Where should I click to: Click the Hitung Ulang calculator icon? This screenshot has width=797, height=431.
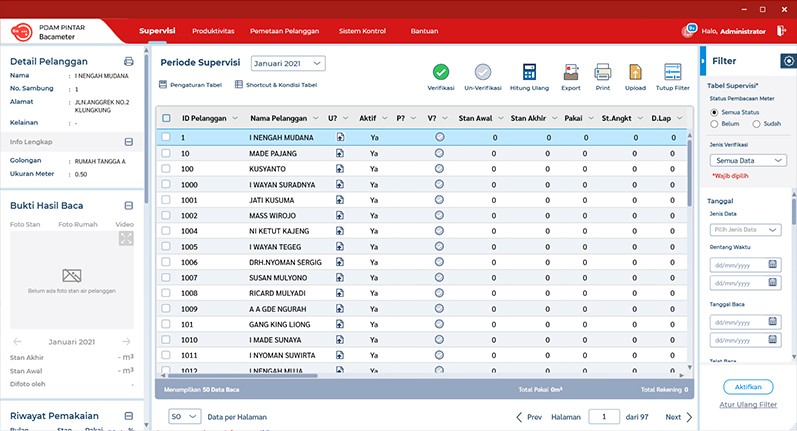coord(530,72)
